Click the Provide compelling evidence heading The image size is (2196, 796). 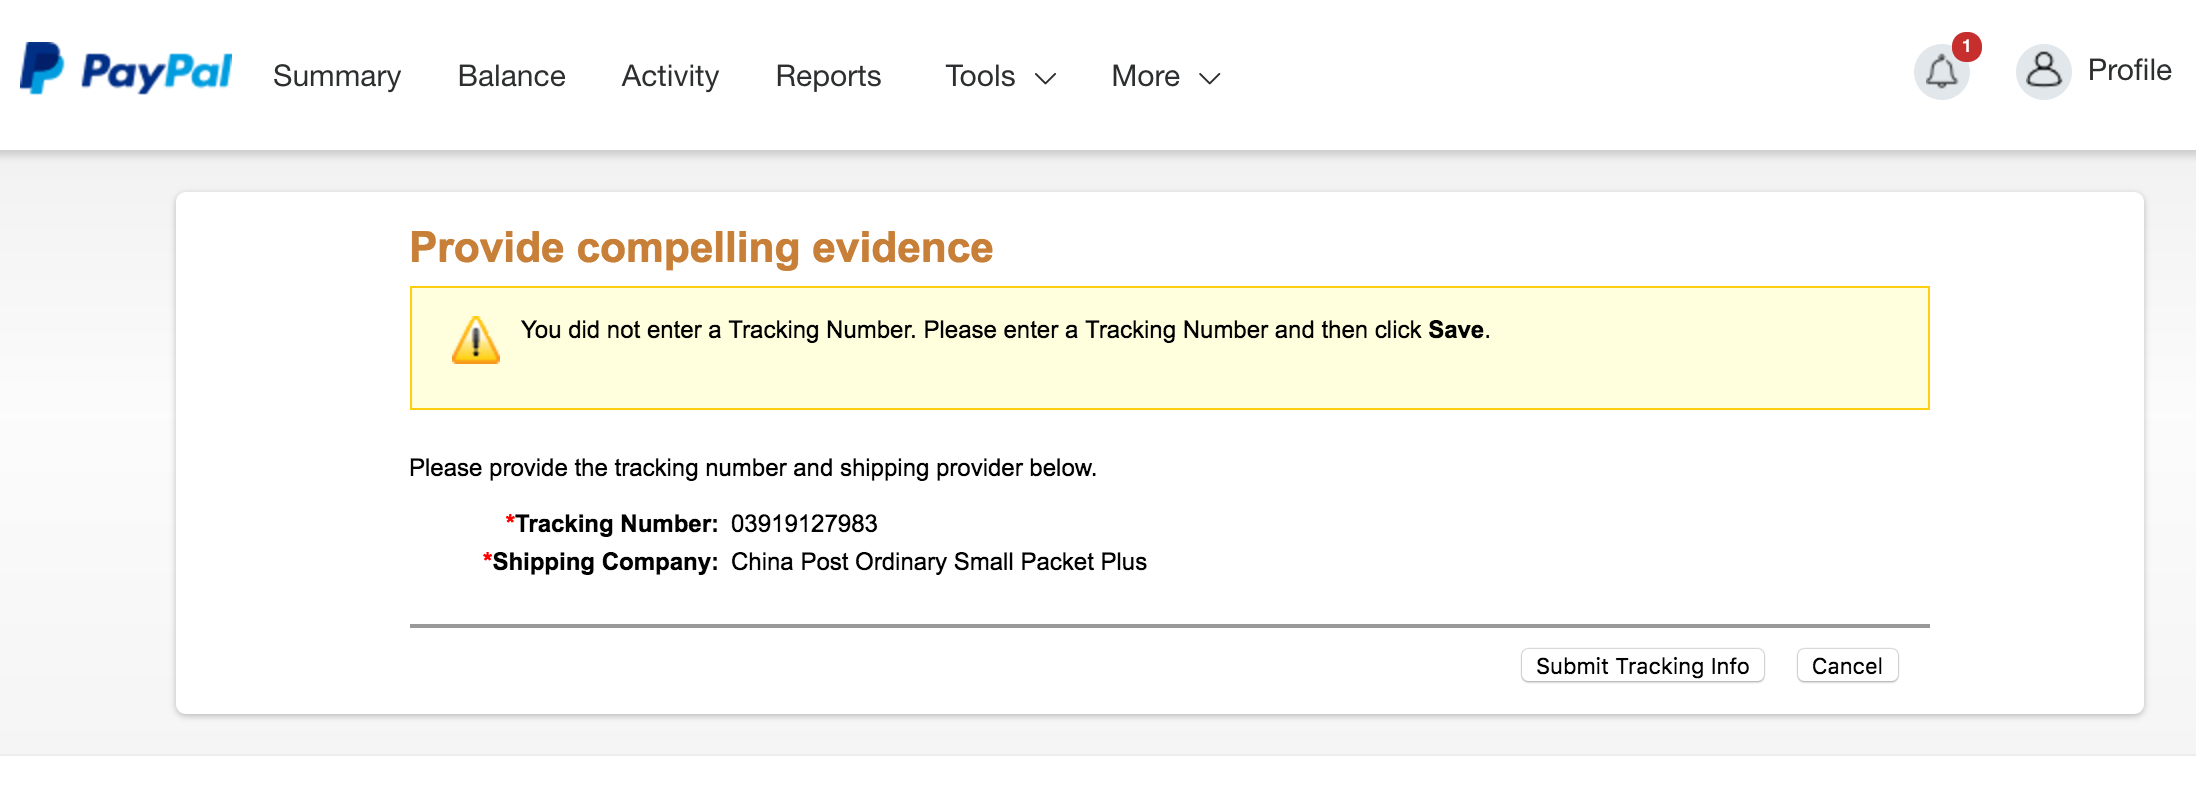(x=701, y=248)
